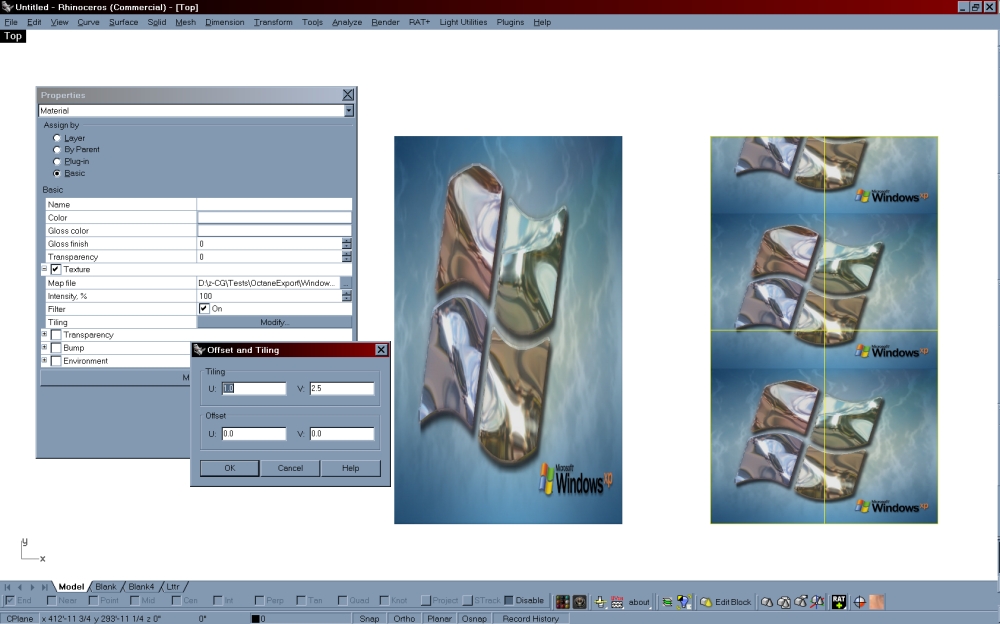Click the dark round Octane icon in bottom toolbar

579,602
